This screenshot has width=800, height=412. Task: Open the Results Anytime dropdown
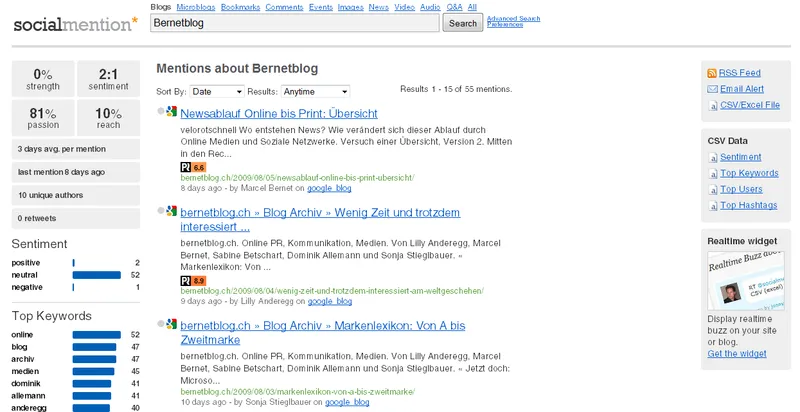[x=315, y=92]
